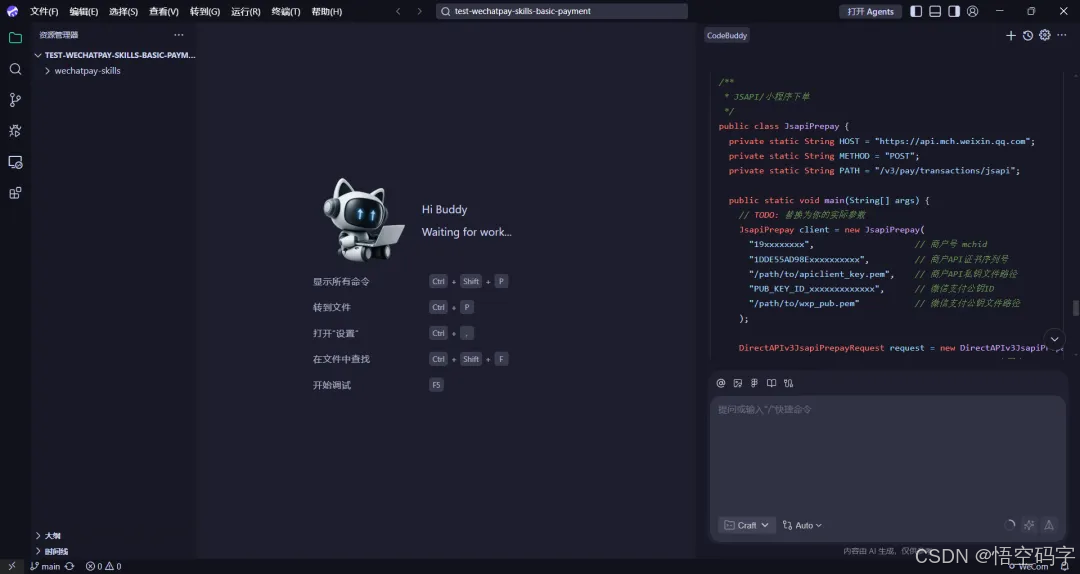This screenshot has height=574, width=1080.
Task: Toggle the secondary side bar layout
Action: point(954,11)
